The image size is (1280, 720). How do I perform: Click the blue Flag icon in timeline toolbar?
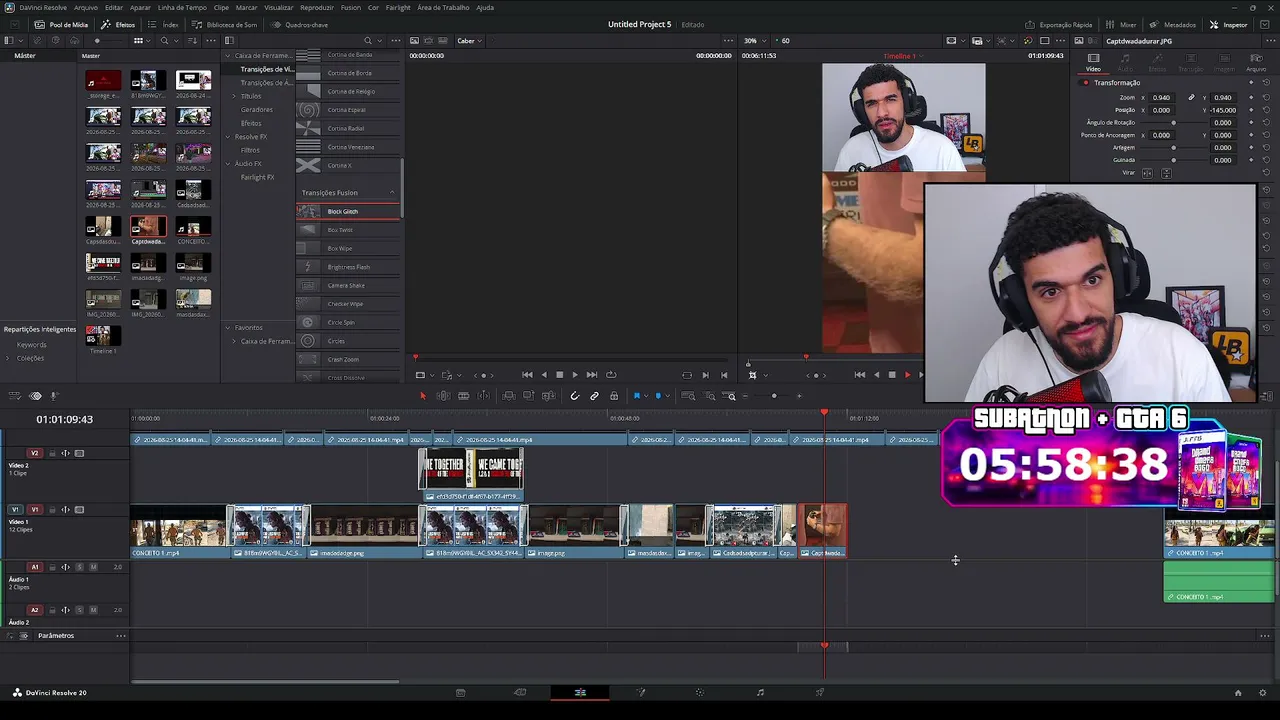pyautogui.click(x=636, y=396)
